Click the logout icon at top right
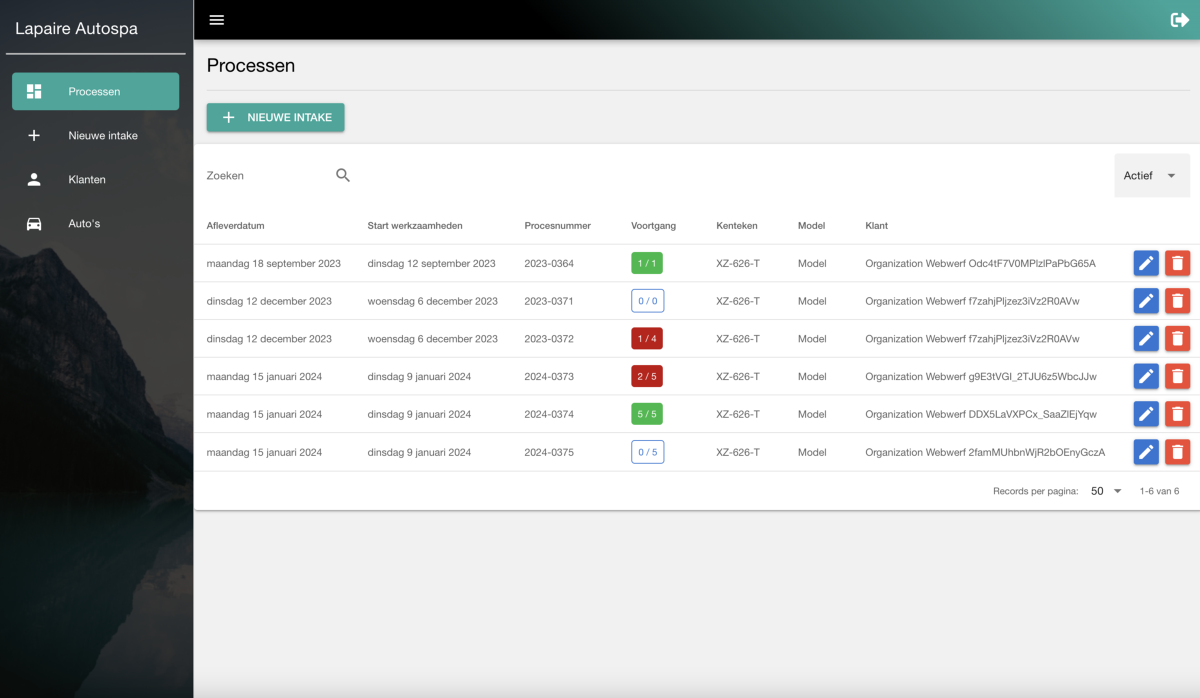The height and width of the screenshot is (698, 1200). (x=1178, y=20)
